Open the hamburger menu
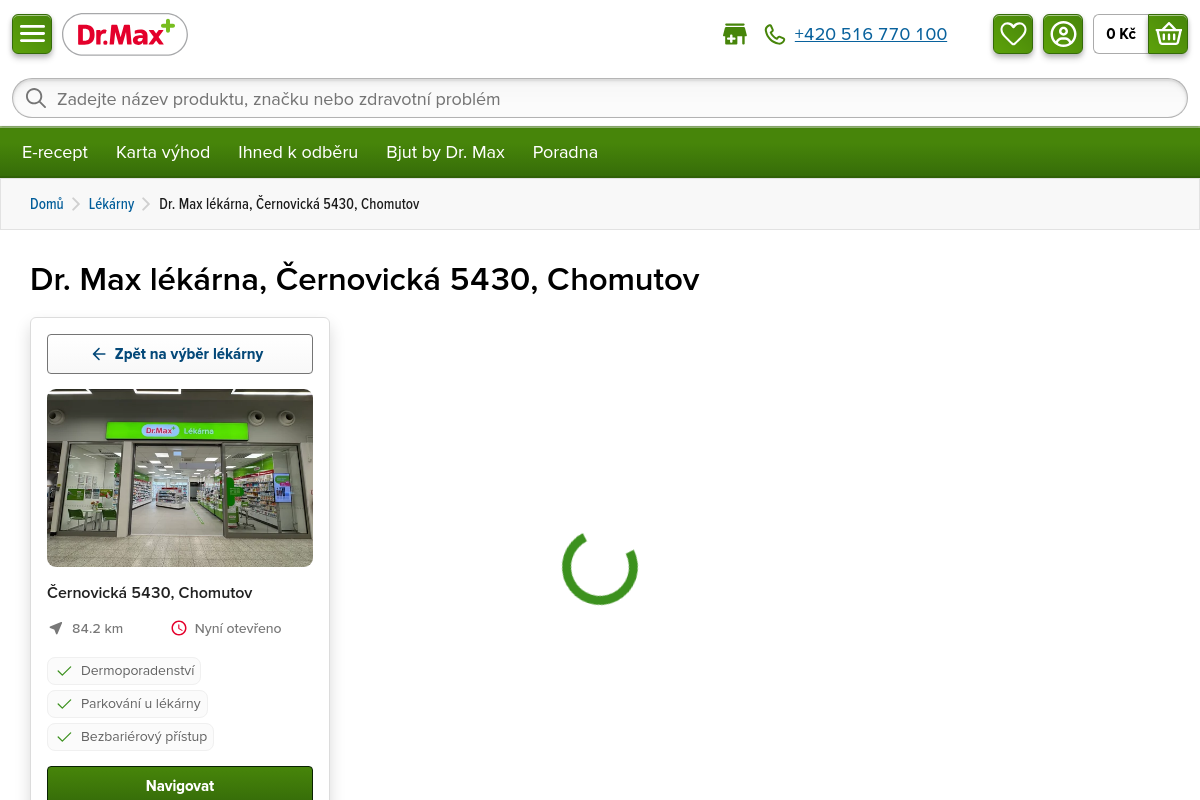Viewport: 1200px width, 800px height. tap(32, 34)
